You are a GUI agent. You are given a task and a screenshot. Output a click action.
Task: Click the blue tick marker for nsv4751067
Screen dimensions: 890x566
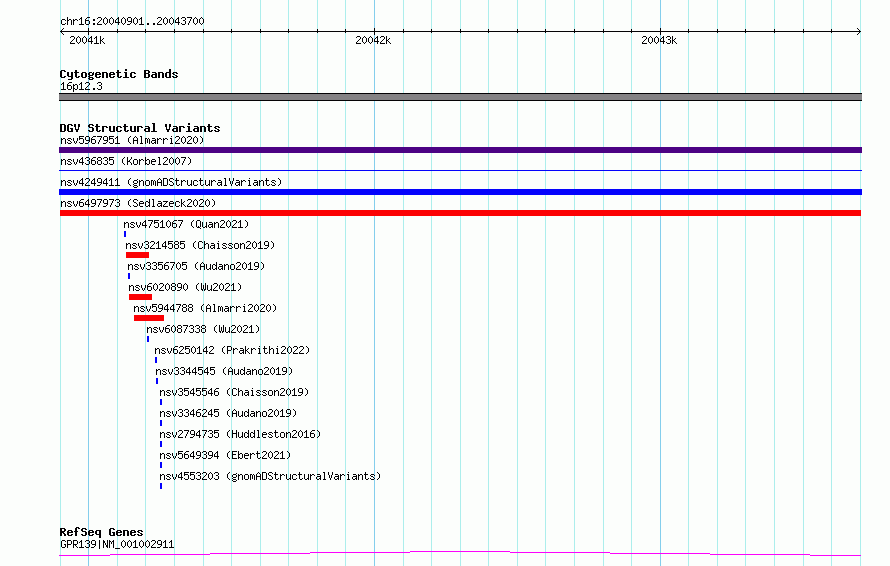pyautogui.click(x=125, y=234)
